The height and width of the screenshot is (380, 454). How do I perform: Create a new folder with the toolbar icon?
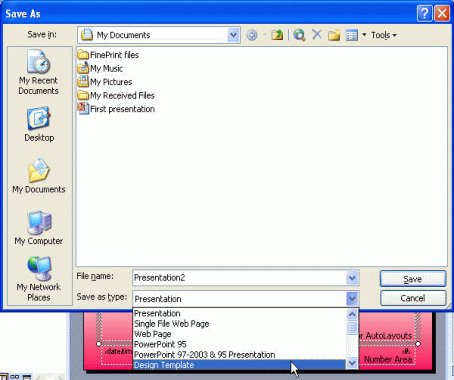click(x=334, y=35)
